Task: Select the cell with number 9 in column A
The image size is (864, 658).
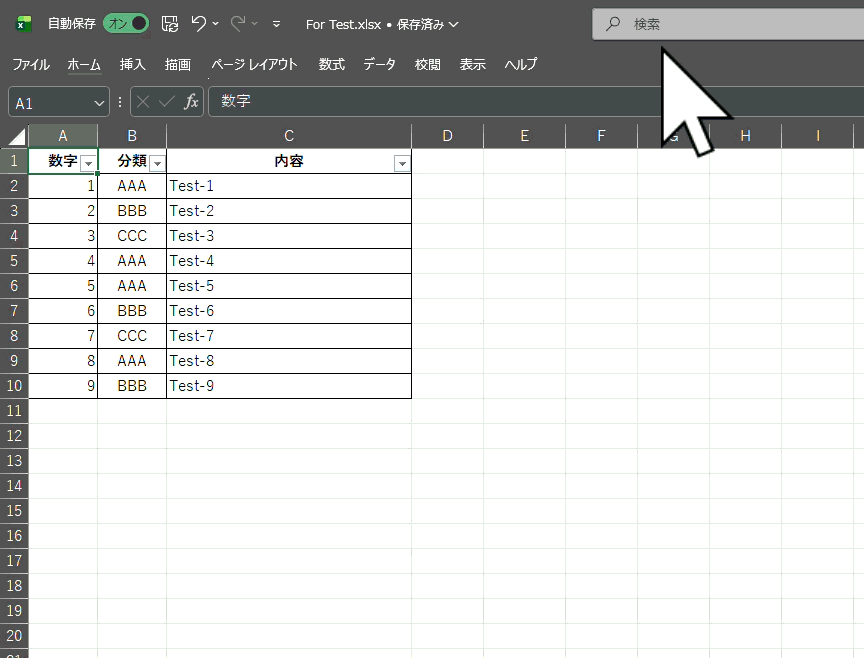Action: (63, 386)
